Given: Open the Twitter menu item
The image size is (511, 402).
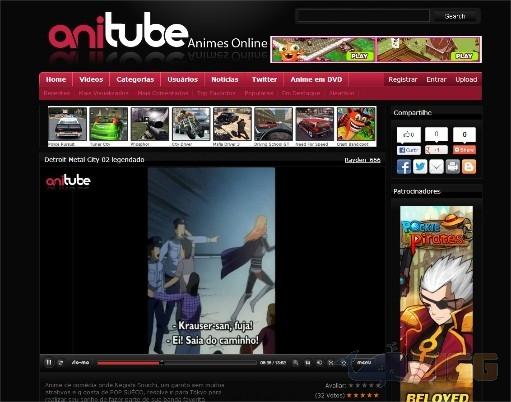Looking at the screenshot, I should click(x=264, y=80).
